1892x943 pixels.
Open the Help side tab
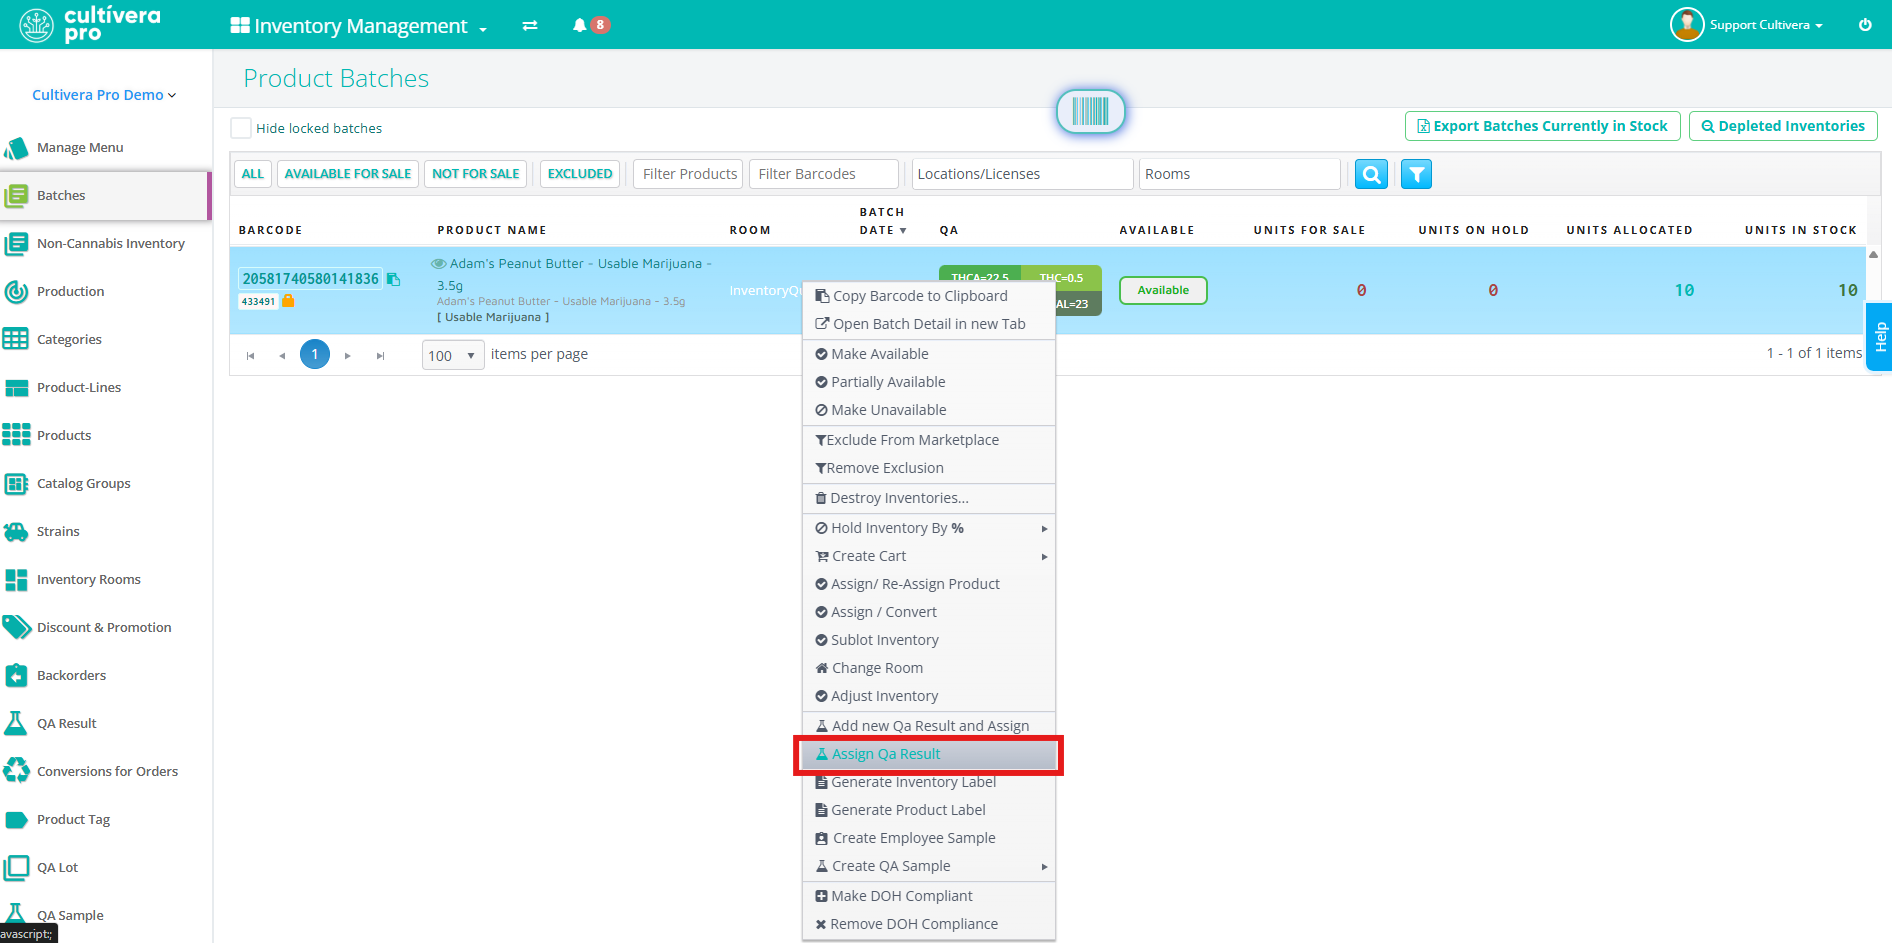click(1879, 337)
